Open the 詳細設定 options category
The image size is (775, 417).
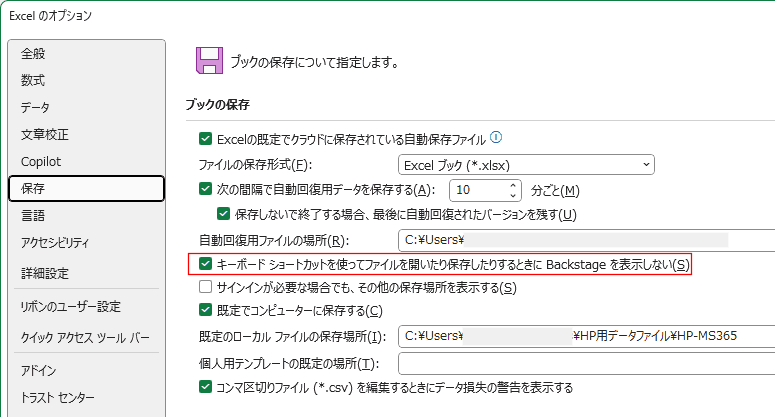click(x=45, y=273)
